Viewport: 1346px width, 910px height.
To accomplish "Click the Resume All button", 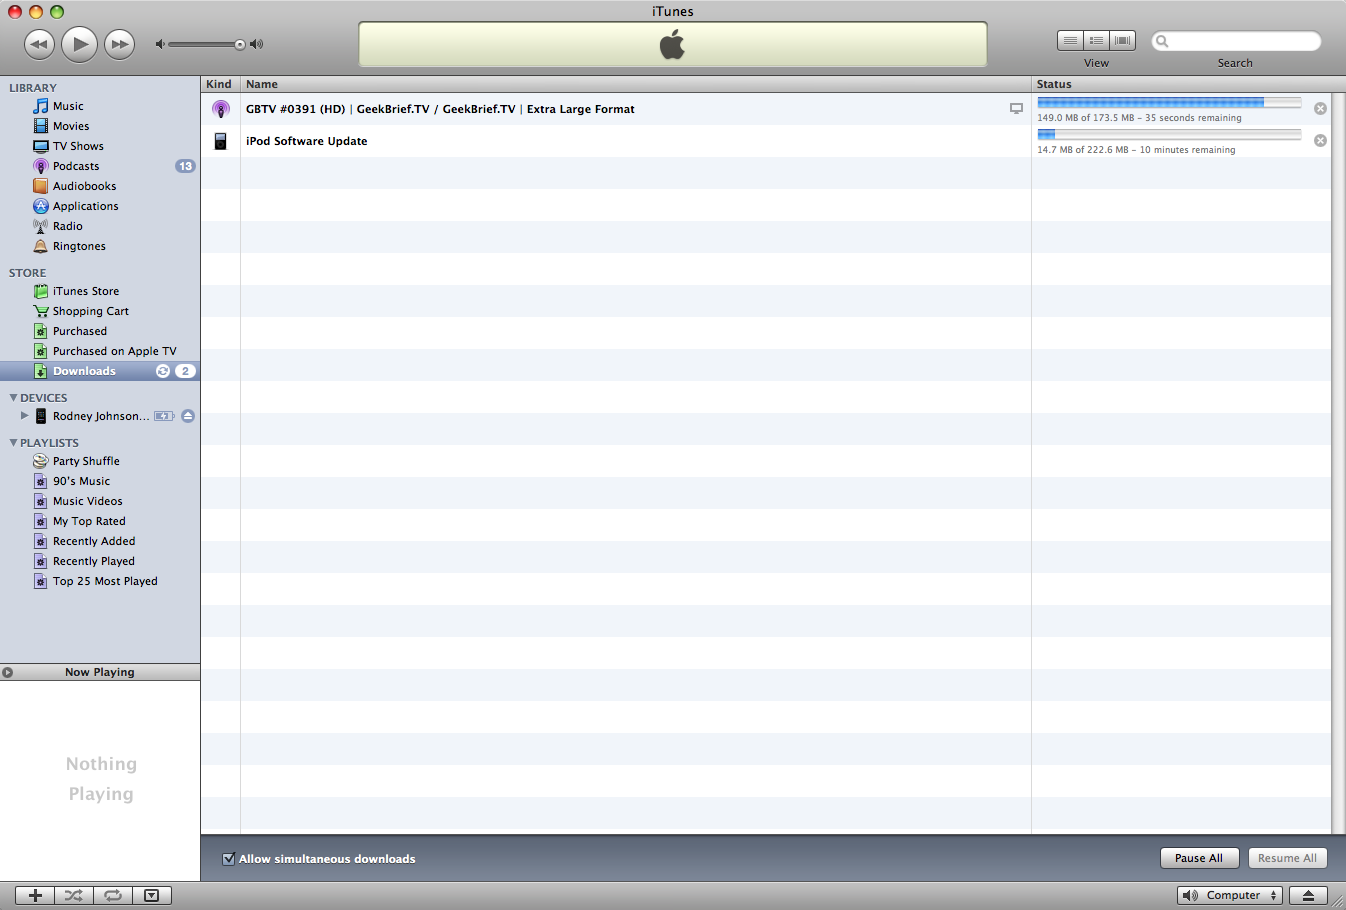I will point(1287,858).
